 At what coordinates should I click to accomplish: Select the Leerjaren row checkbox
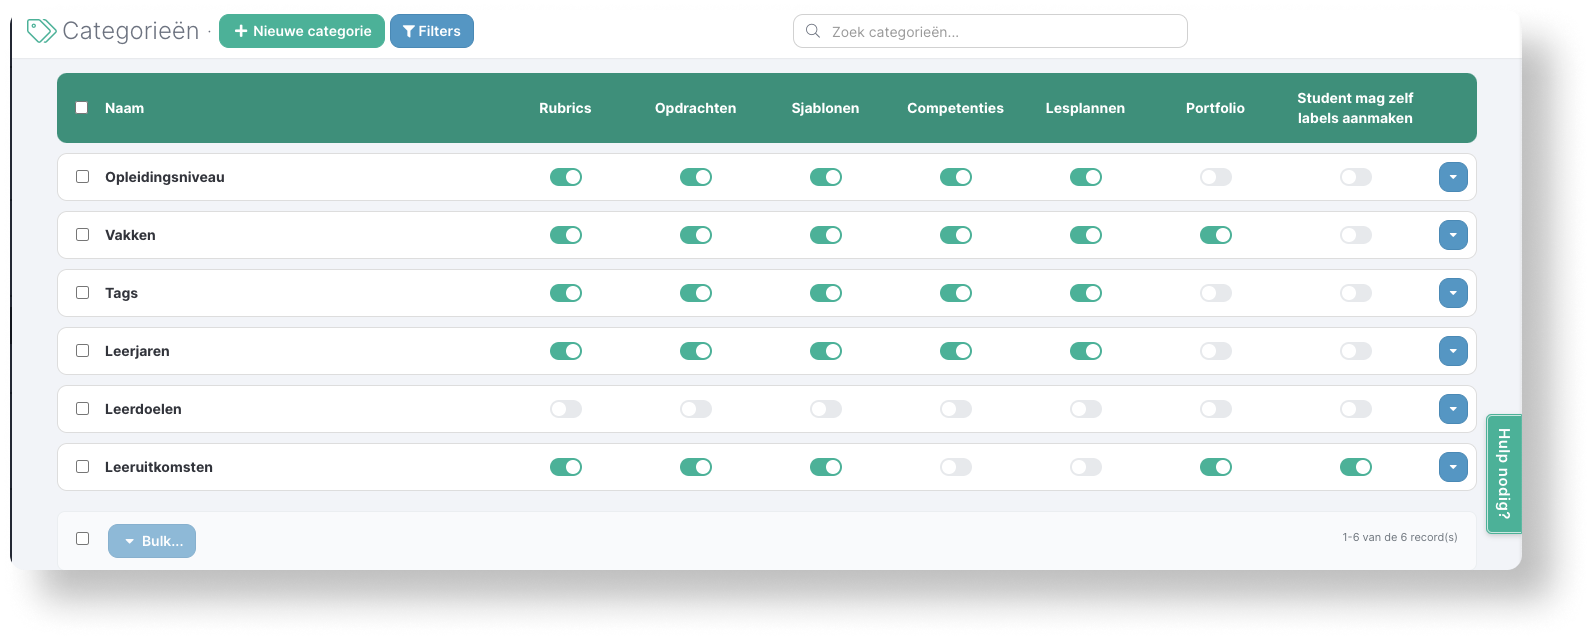[82, 350]
